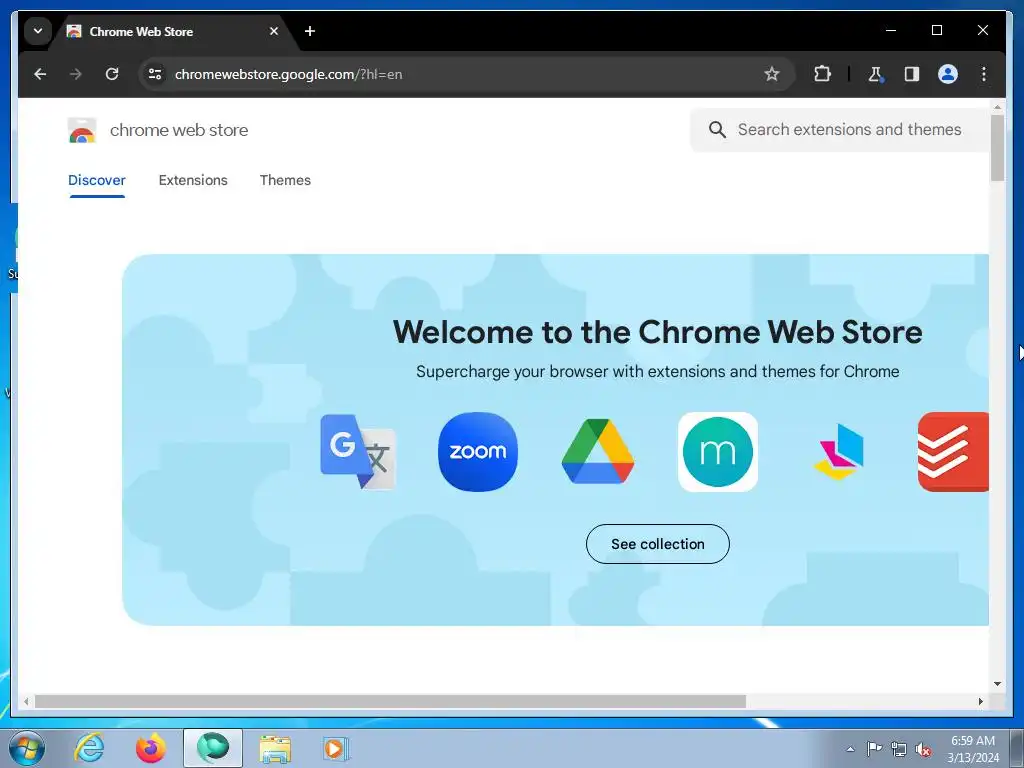Click the vertical scrollbar thumb
Screen dimensions: 1024x768
click(997, 148)
